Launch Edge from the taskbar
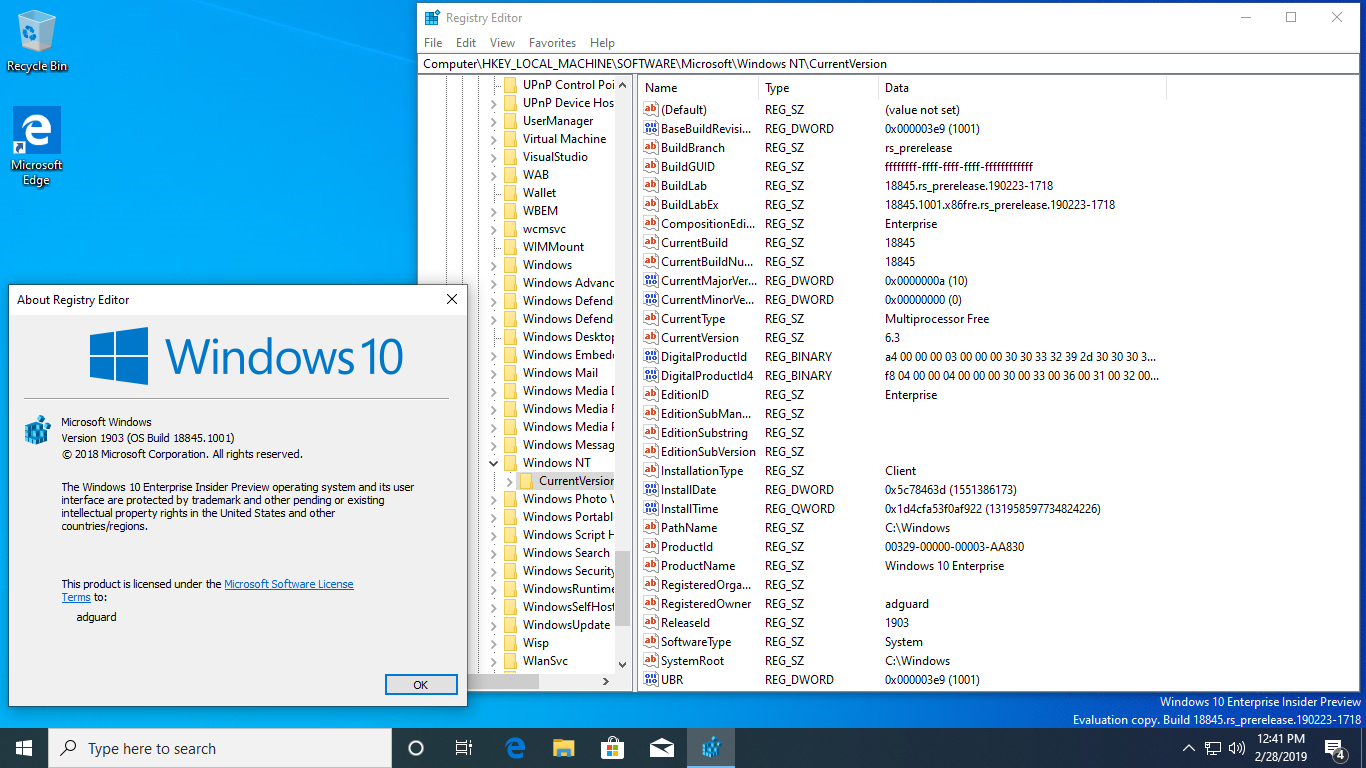This screenshot has height=768, width=1366. (515, 748)
